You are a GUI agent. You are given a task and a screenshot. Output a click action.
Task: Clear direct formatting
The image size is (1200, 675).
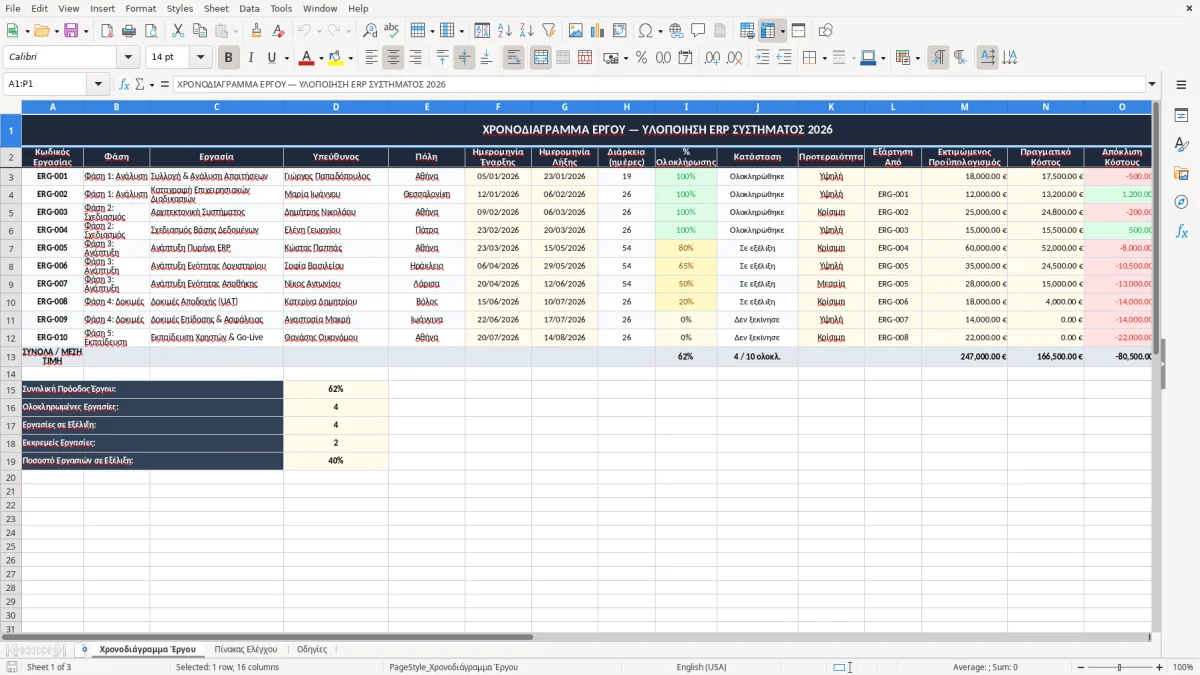(x=278, y=31)
